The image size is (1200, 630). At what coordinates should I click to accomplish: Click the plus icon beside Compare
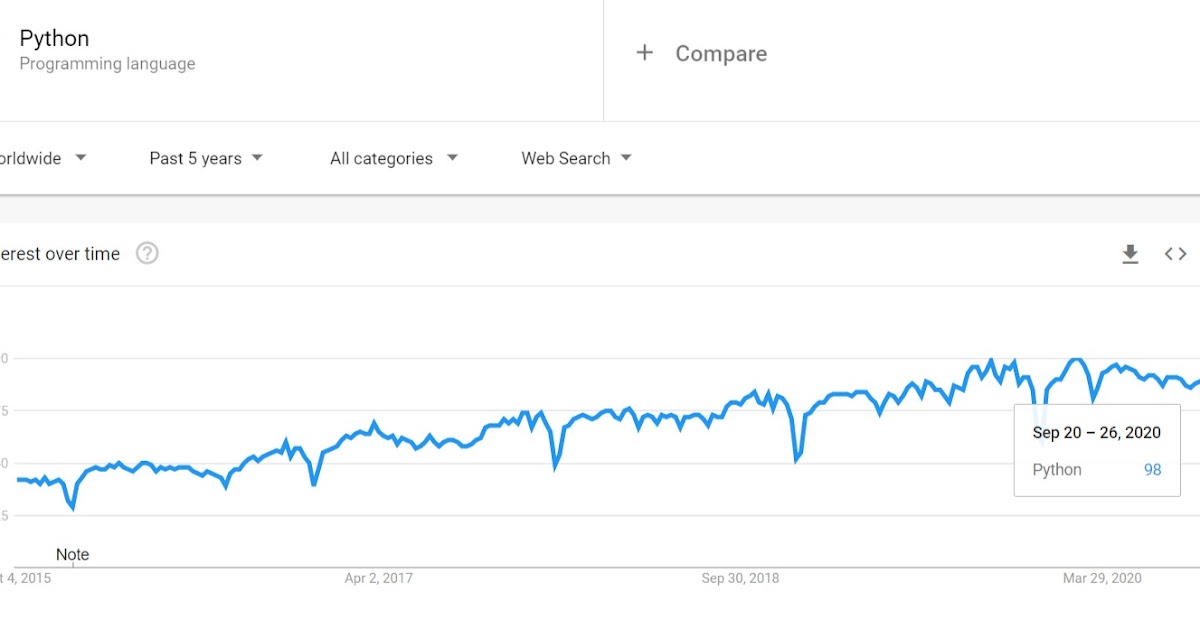645,53
